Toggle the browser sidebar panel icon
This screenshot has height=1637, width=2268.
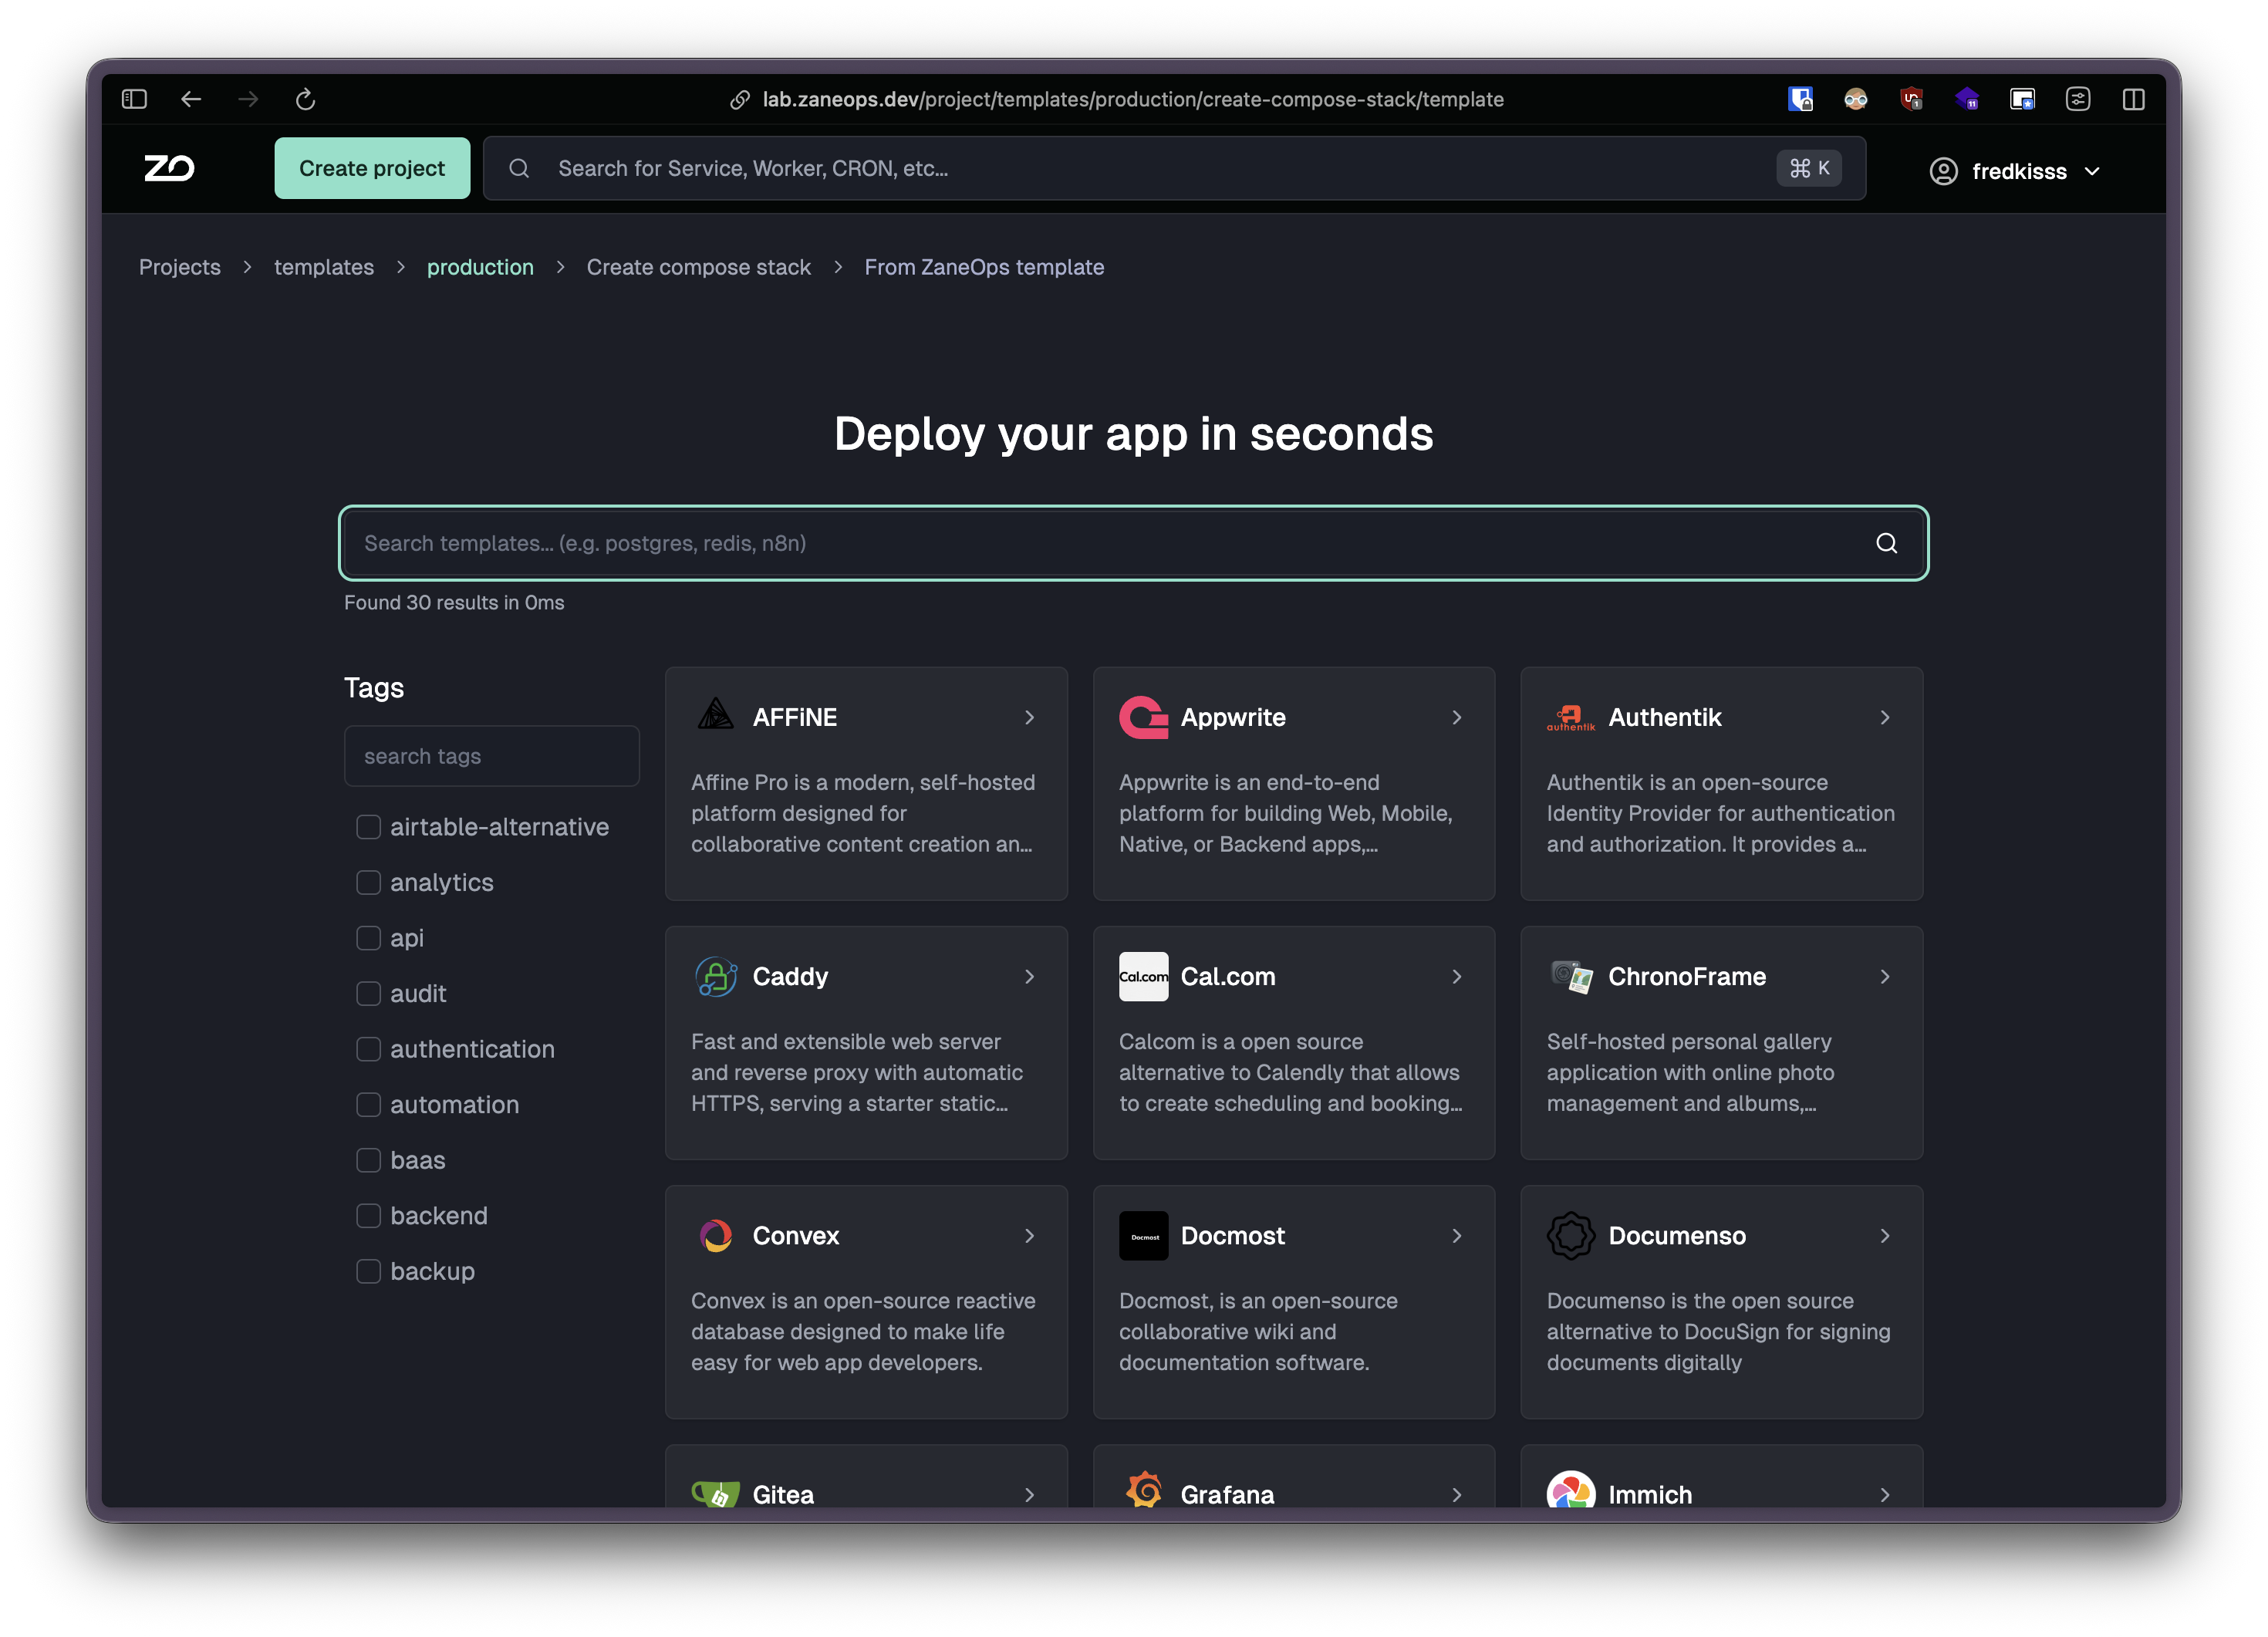click(x=134, y=99)
